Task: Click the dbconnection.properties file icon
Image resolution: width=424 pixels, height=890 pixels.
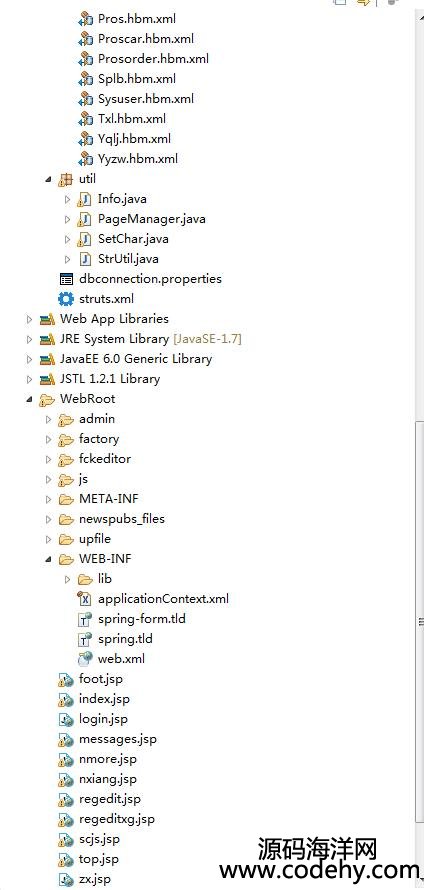Action: (x=66, y=279)
